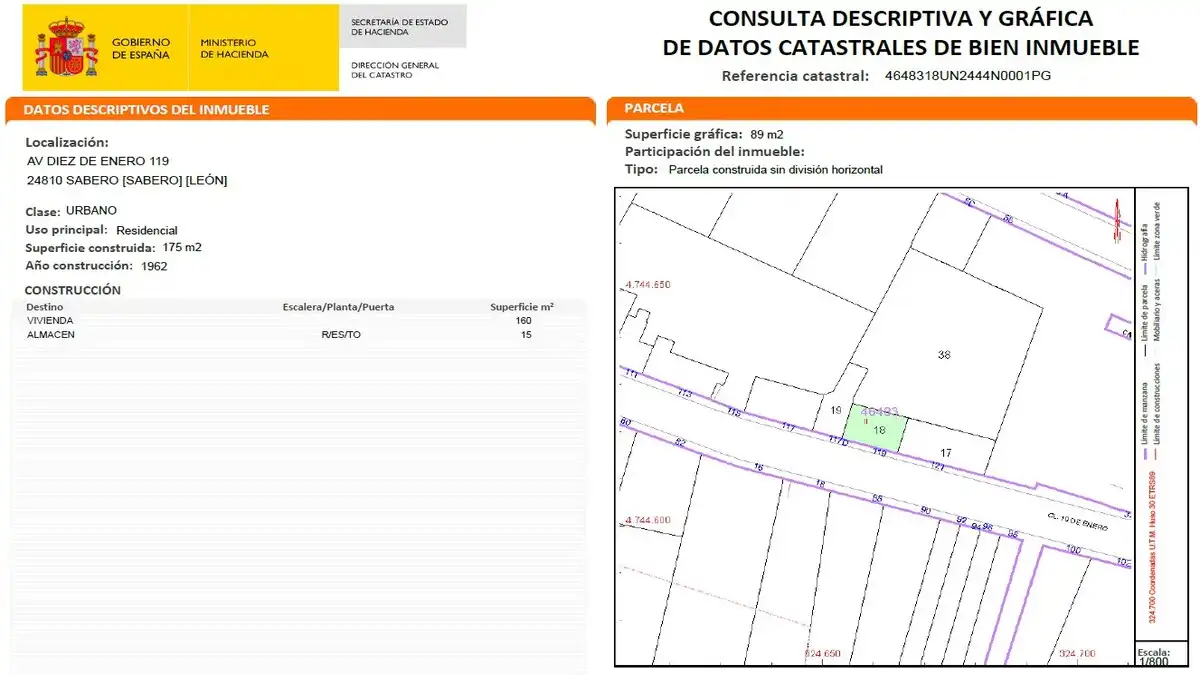Click the 'MINISTERIO DE HACIENDA' text
This screenshot has width=1200, height=675.
point(234,48)
